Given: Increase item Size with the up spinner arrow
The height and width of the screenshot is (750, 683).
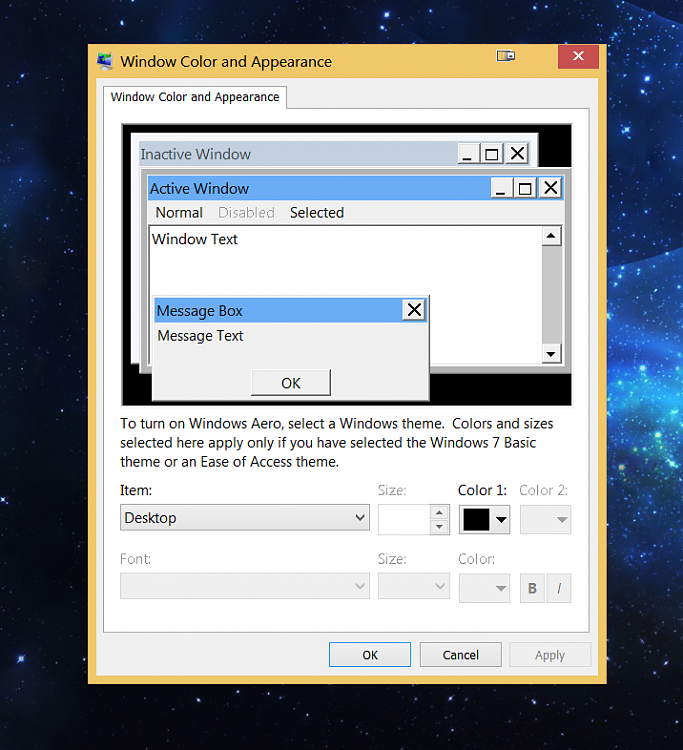Looking at the screenshot, I should pyautogui.click(x=439, y=512).
